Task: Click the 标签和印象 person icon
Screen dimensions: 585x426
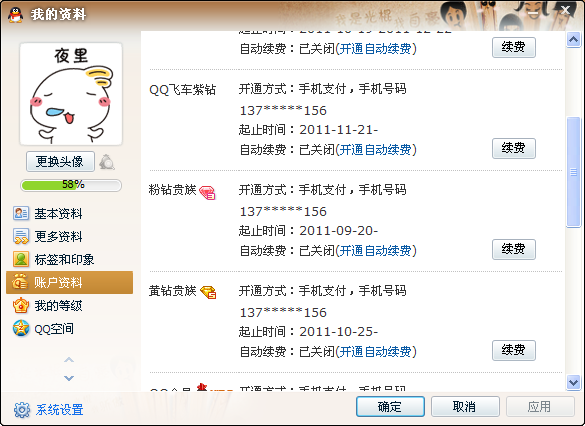Action: (21, 260)
